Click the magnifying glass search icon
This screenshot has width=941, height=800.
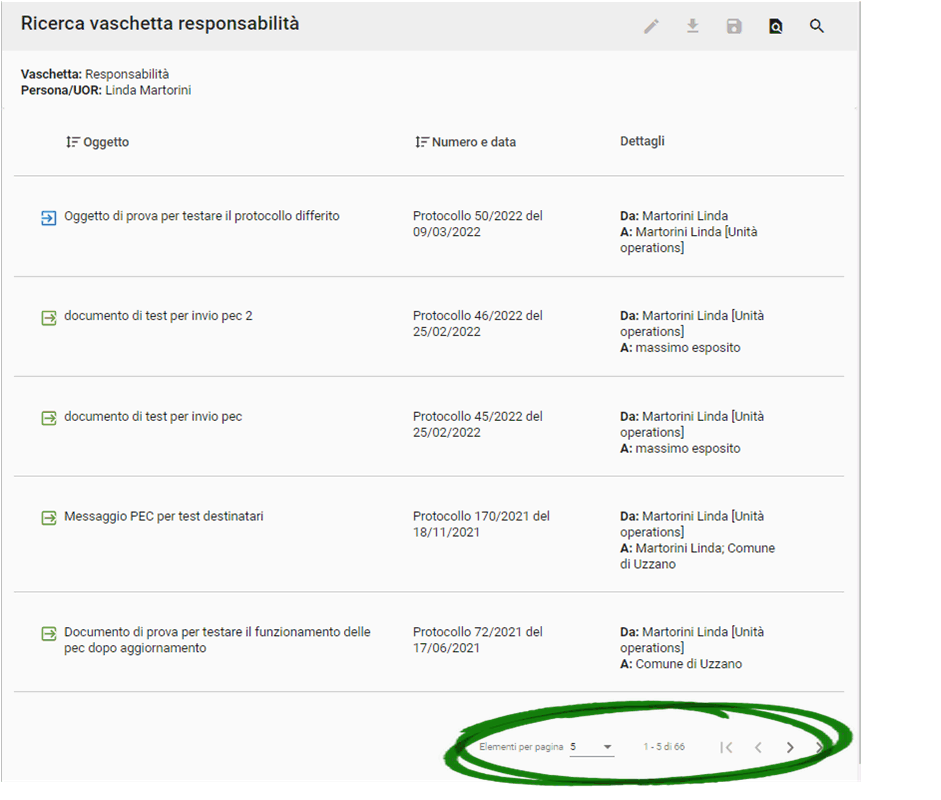point(817,26)
